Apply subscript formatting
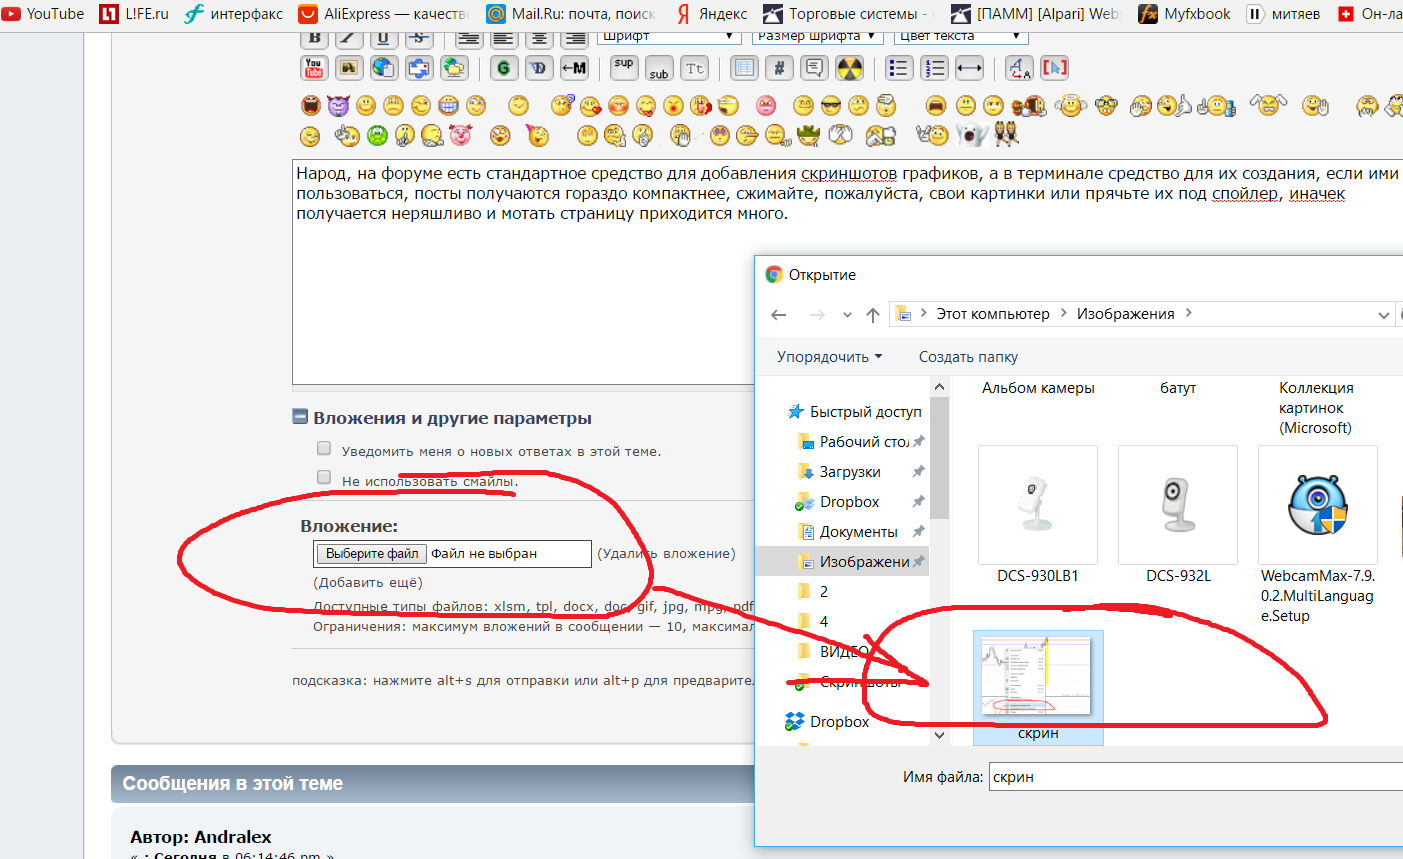The image size is (1403, 859). pos(659,68)
